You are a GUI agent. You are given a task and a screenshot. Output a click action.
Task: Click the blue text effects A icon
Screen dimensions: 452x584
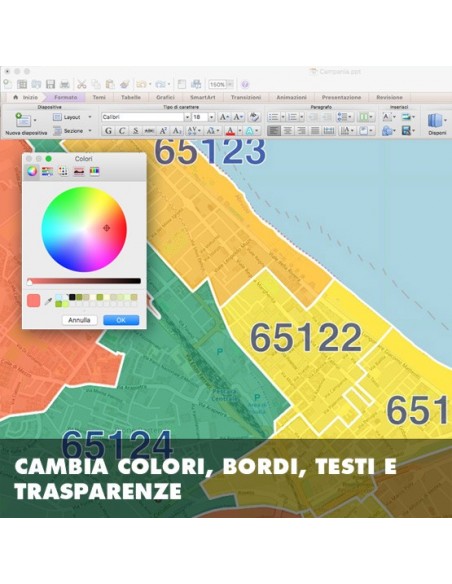click(x=249, y=131)
